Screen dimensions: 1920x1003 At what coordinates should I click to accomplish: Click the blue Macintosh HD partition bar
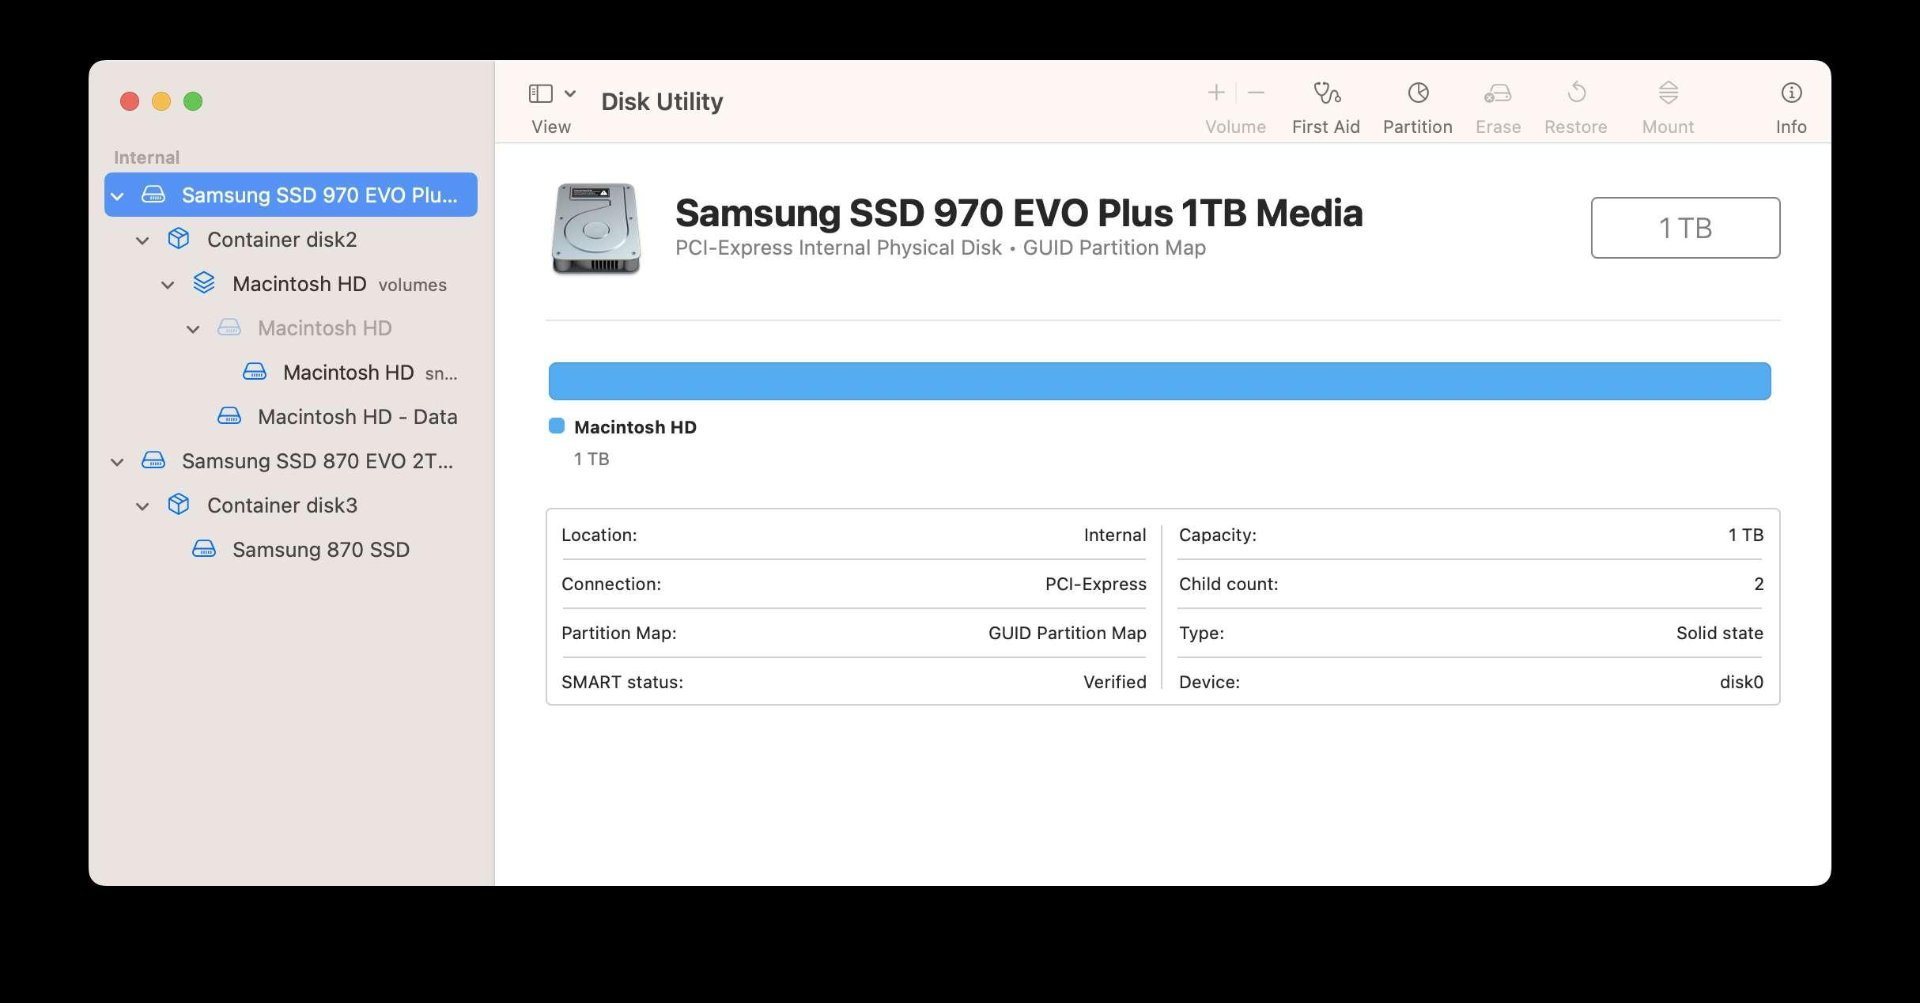[x=1159, y=381]
